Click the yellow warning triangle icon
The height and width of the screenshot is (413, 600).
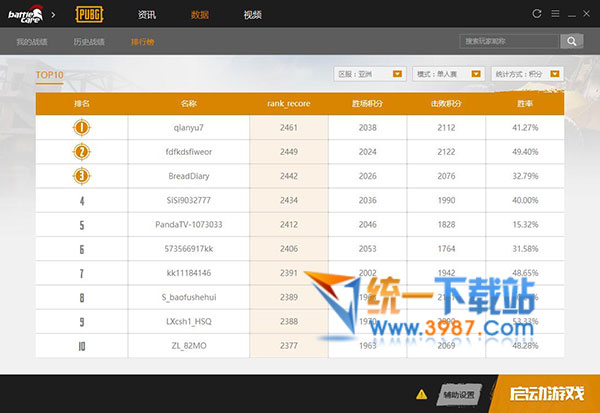(421, 394)
